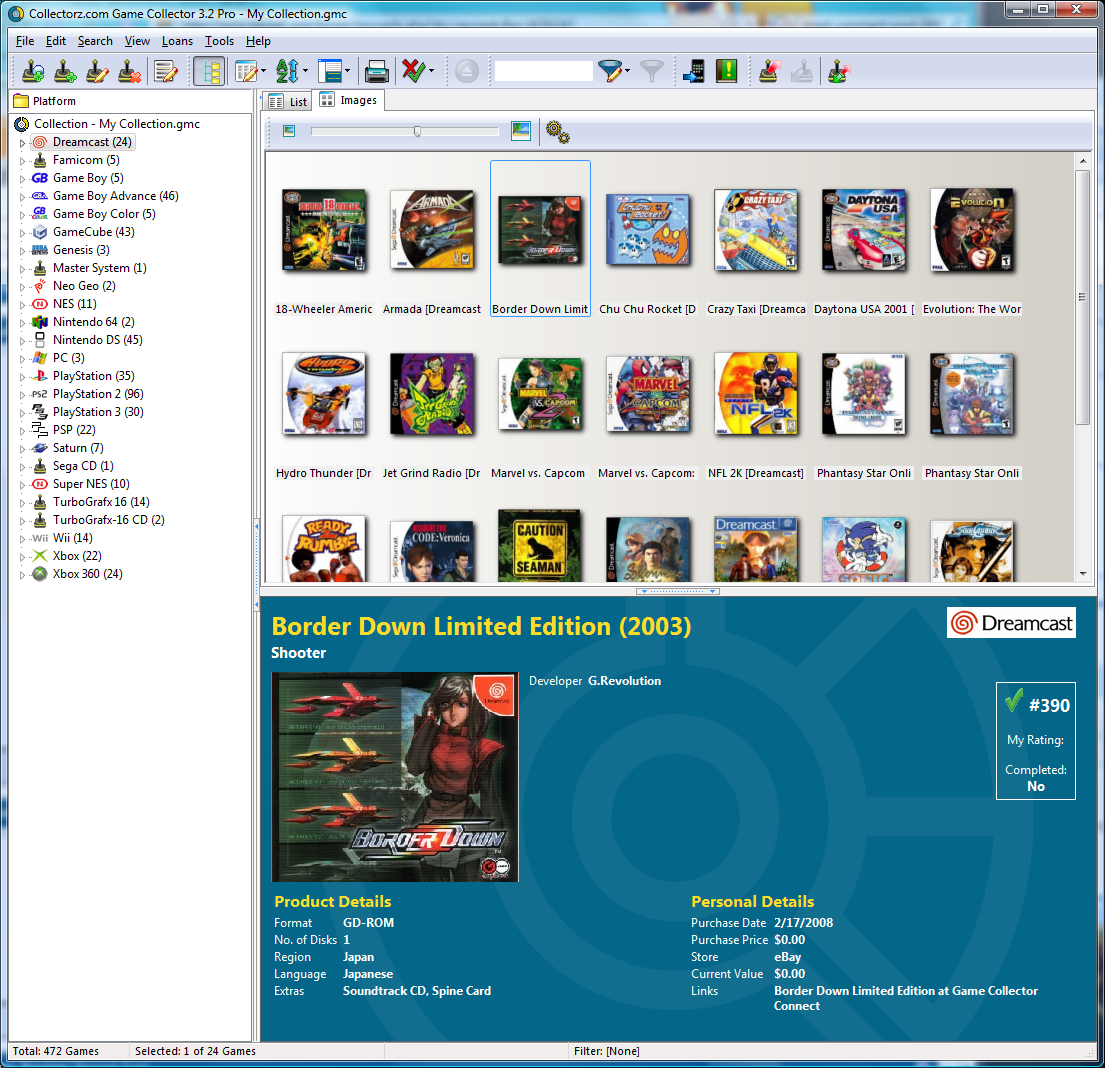Click the 'Total: 472 Games' status text
The height and width of the screenshot is (1068, 1105).
tap(56, 1051)
